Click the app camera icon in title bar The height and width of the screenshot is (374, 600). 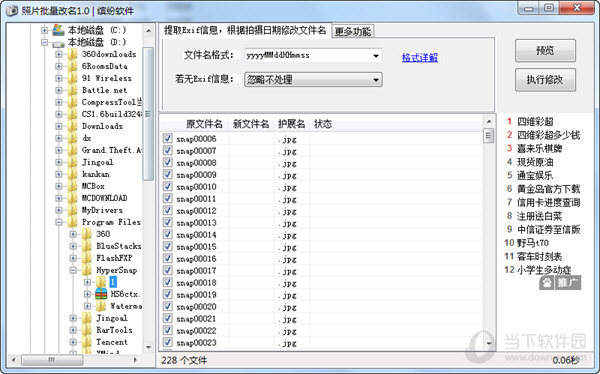pos(11,10)
